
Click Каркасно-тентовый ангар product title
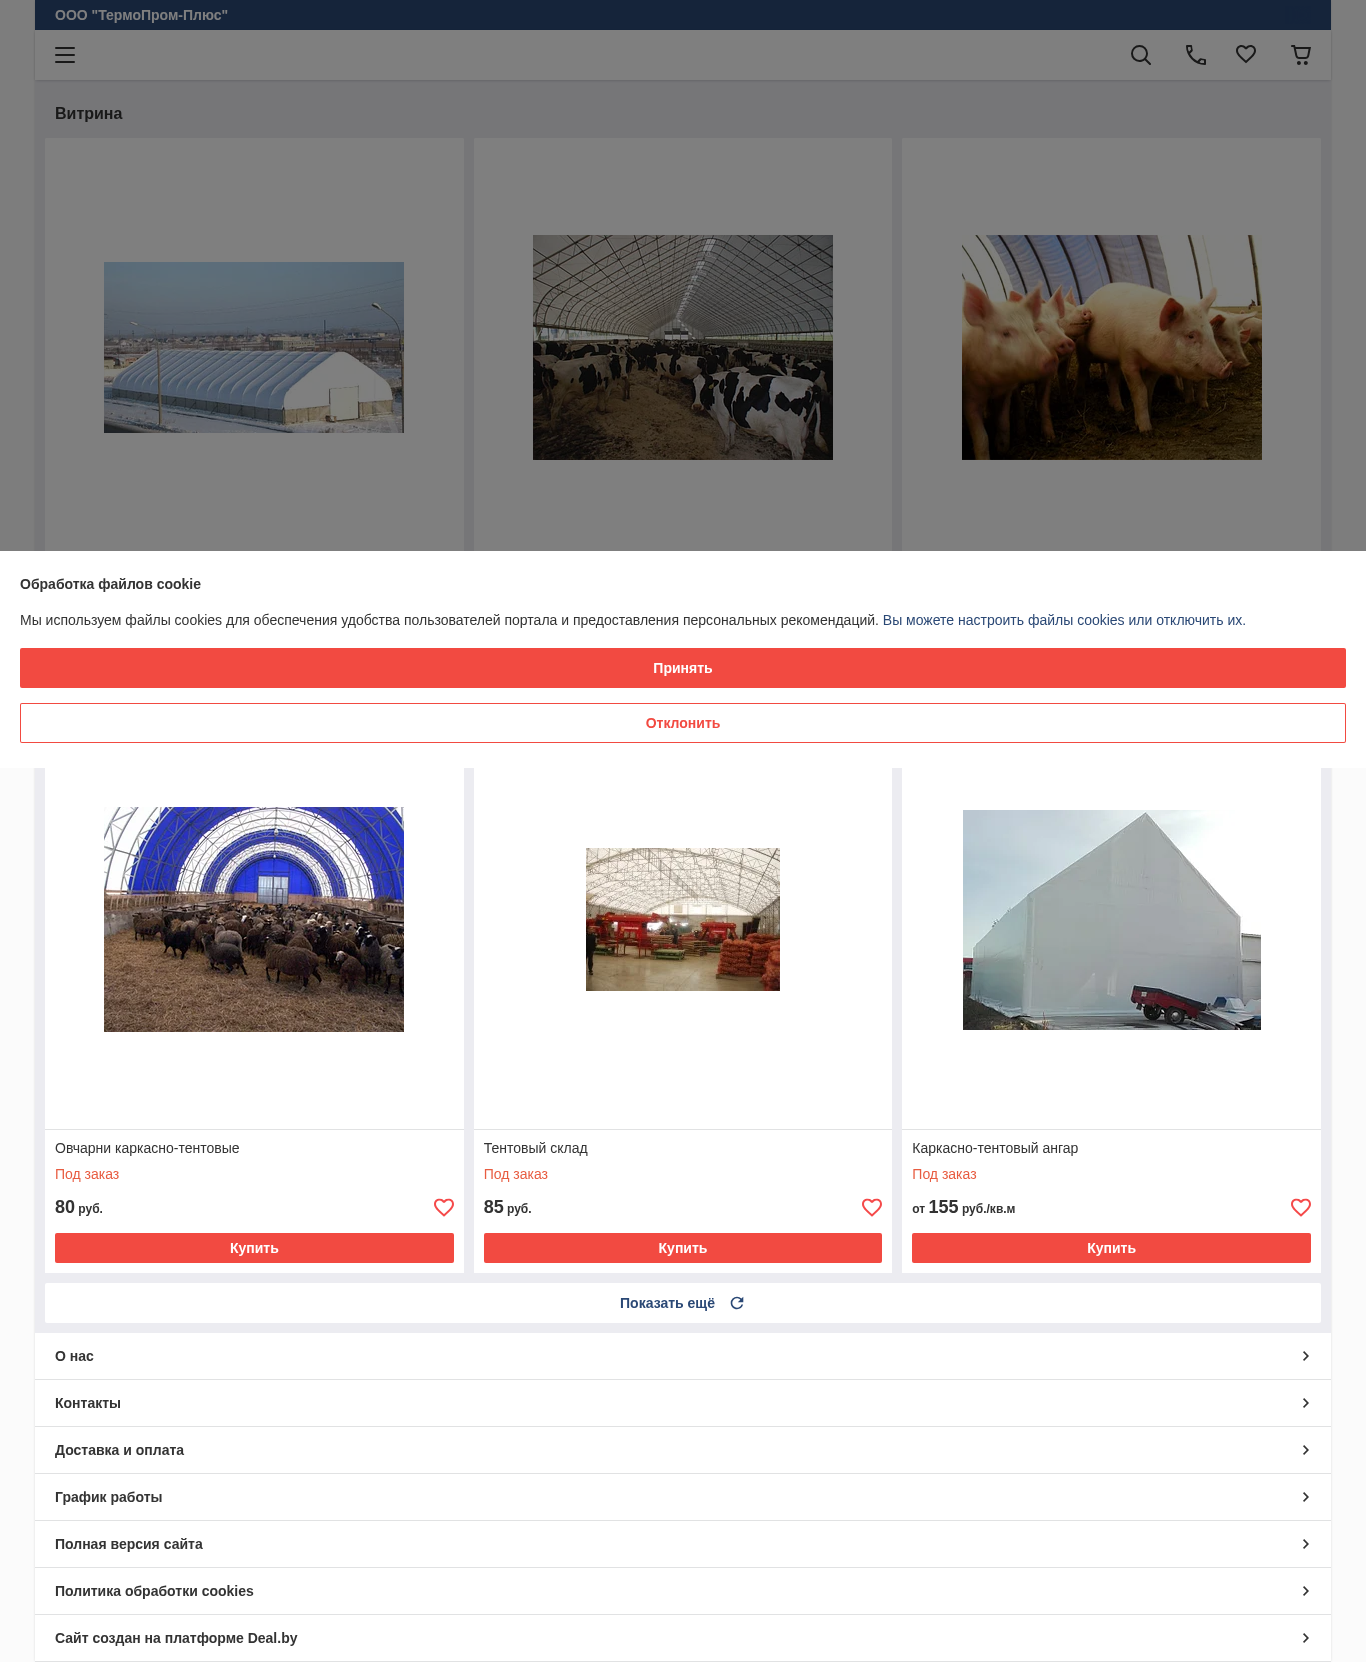995,1148
